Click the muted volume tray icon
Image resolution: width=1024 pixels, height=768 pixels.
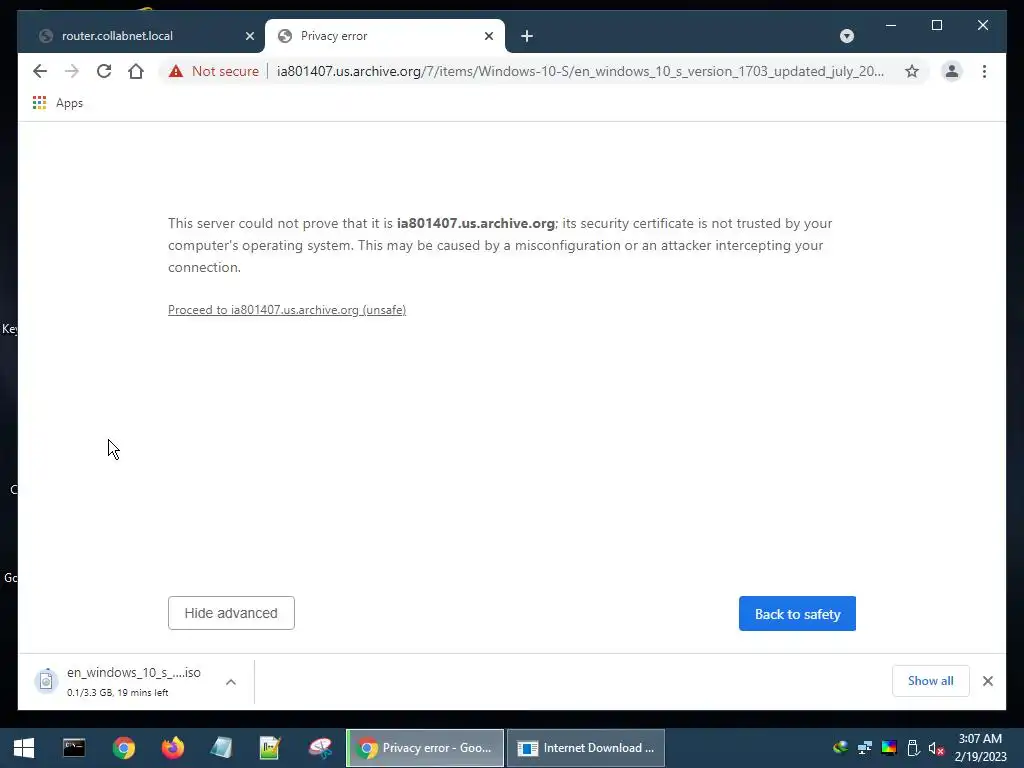[x=936, y=748]
